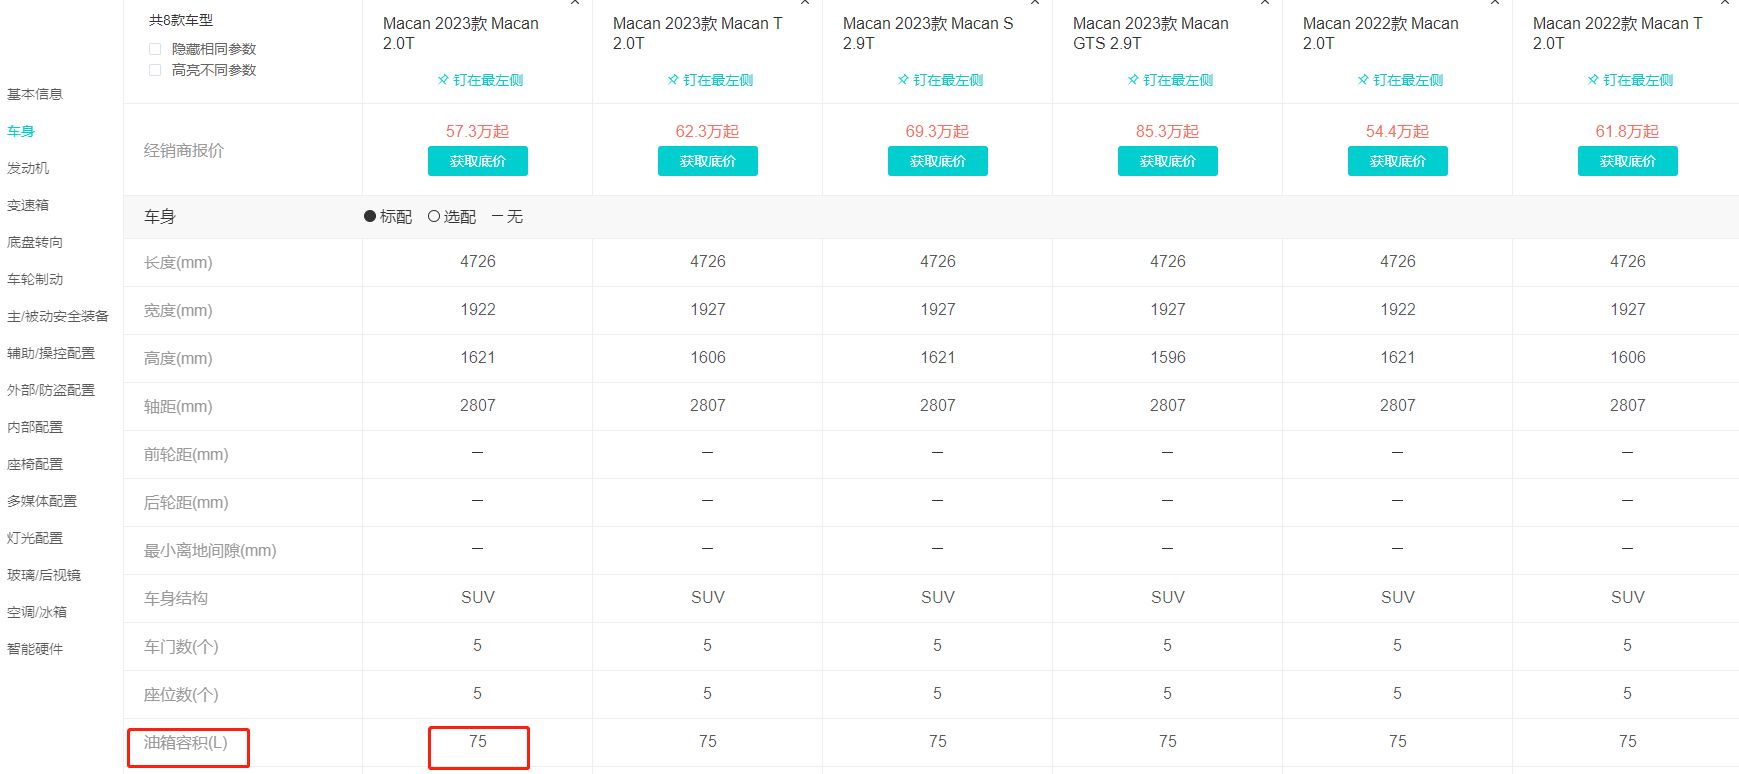Jump to 外部/防盗配置 section

point(51,390)
